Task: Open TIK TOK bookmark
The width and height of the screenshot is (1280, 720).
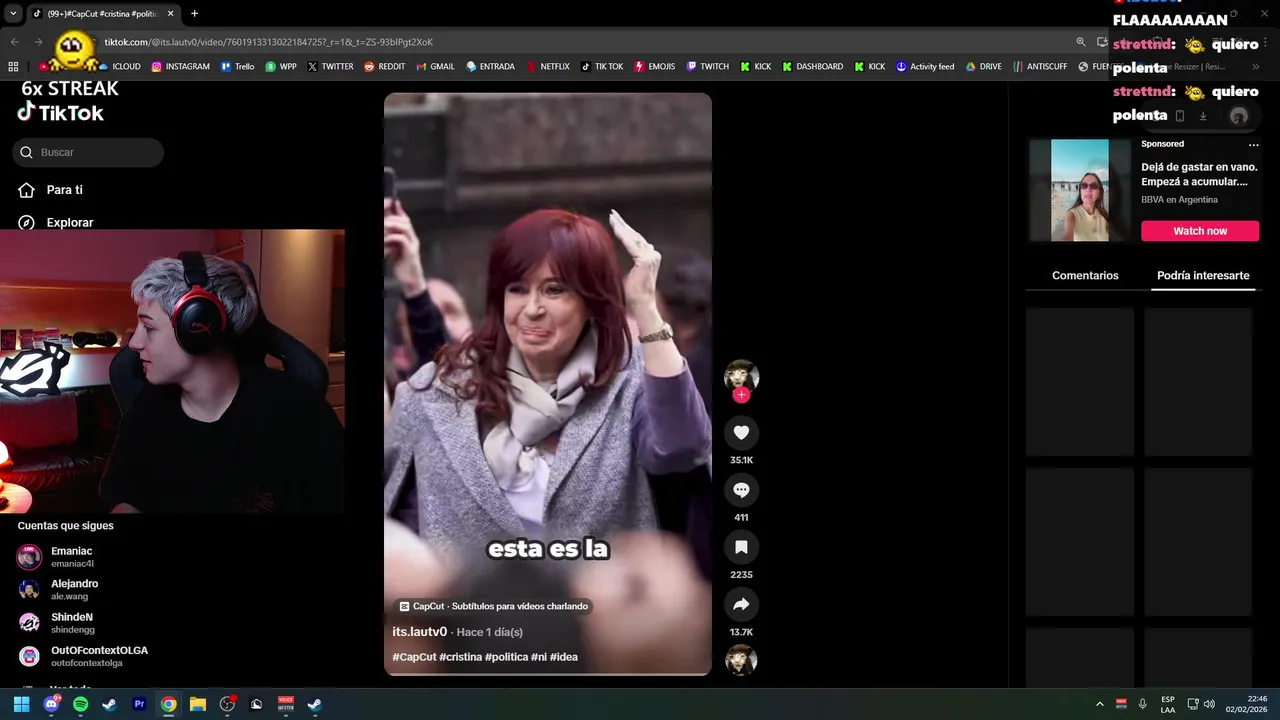Action: pos(602,67)
